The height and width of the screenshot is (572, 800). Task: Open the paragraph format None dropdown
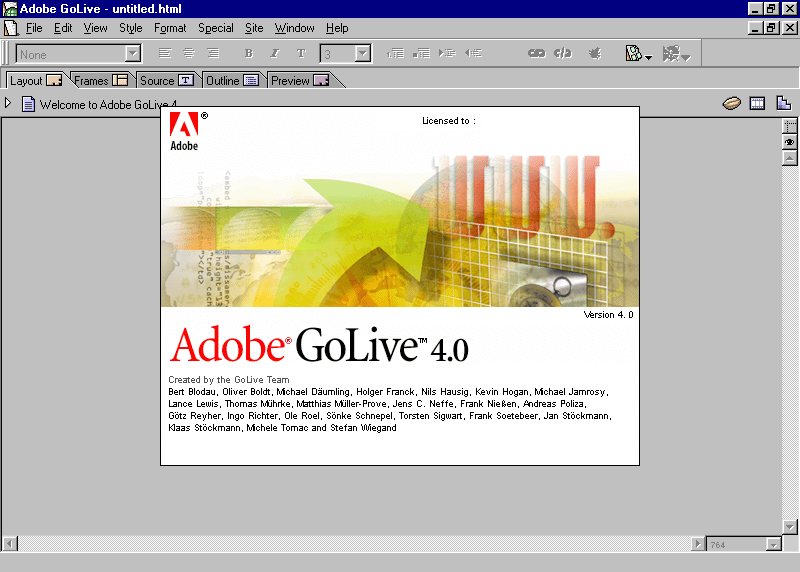(133, 53)
